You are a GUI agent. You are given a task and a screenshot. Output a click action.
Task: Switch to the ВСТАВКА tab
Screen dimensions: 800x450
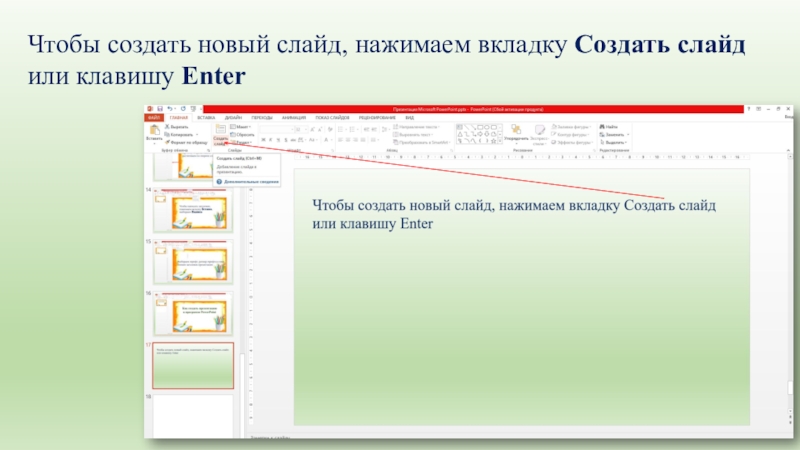(x=206, y=118)
